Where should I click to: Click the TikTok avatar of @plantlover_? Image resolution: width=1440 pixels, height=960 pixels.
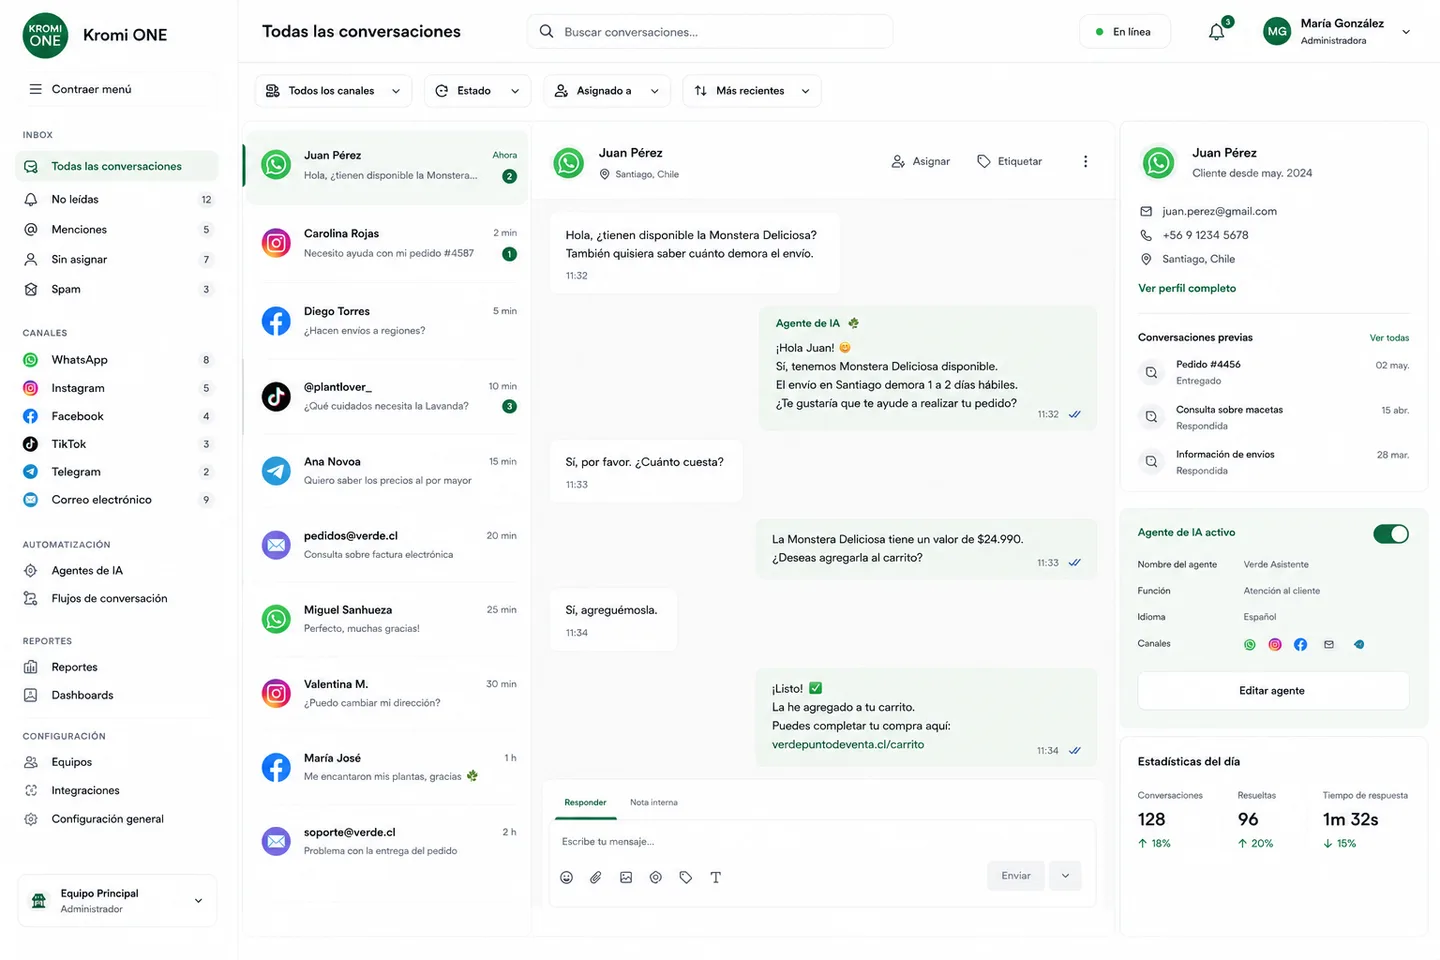coord(276,396)
